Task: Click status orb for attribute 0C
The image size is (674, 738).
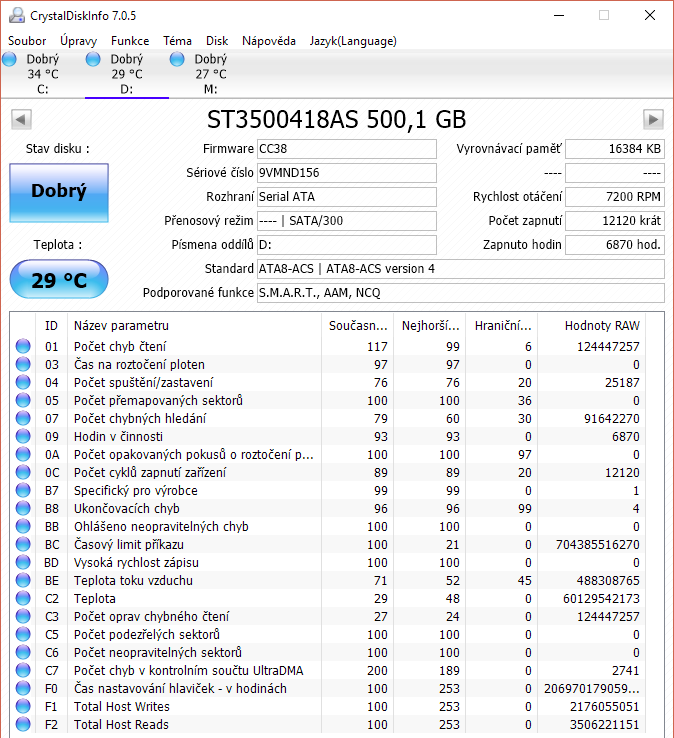Action: (x=23, y=472)
